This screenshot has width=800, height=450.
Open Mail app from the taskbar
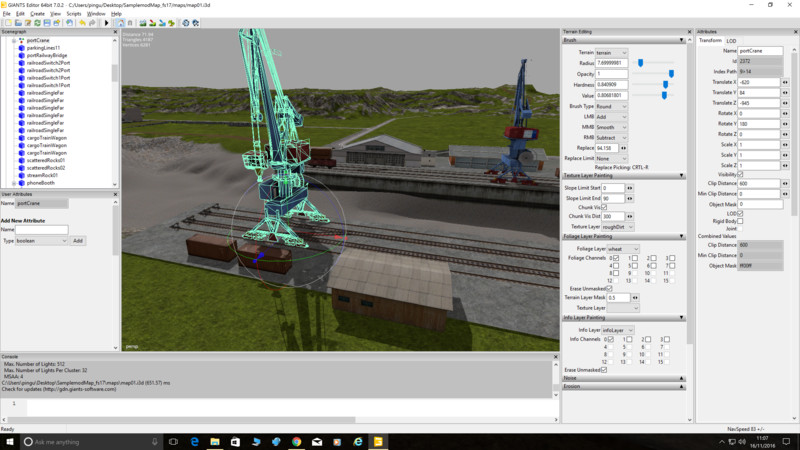click(x=317, y=442)
